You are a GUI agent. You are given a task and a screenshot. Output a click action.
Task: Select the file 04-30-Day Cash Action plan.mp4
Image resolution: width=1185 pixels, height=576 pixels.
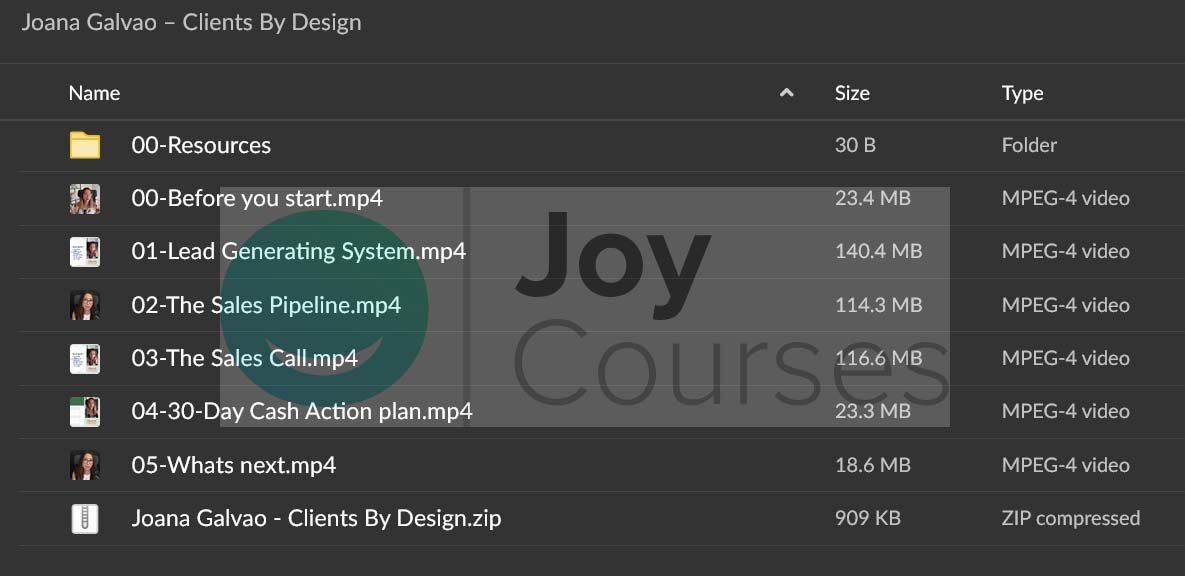302,412
